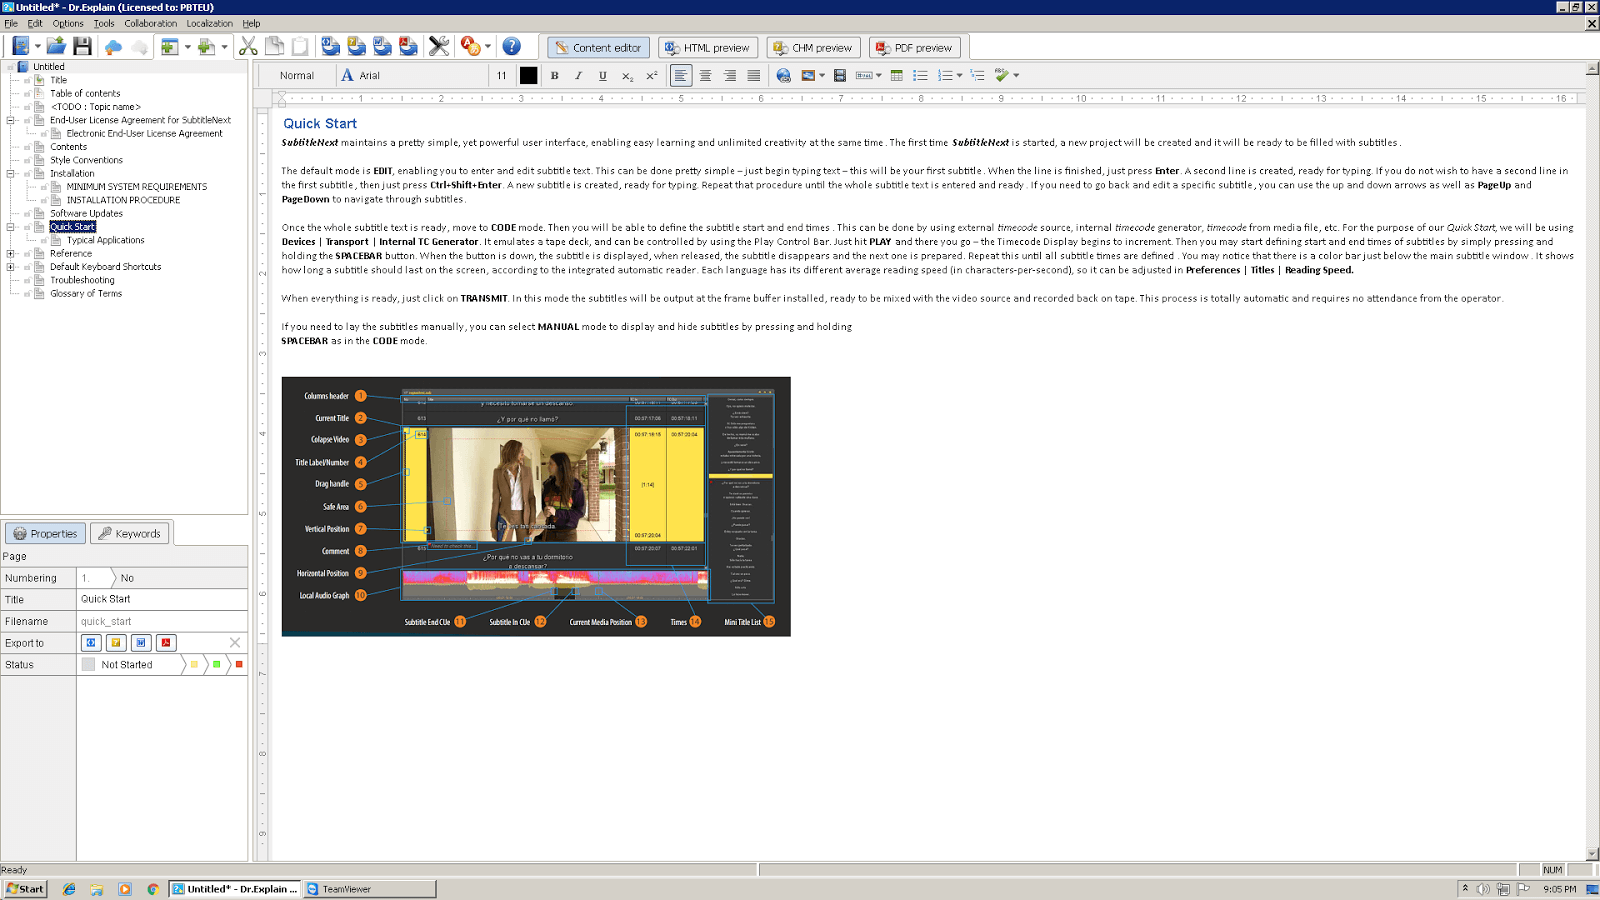Collapse the End-User License Agreement tree node

pos(11,120)
